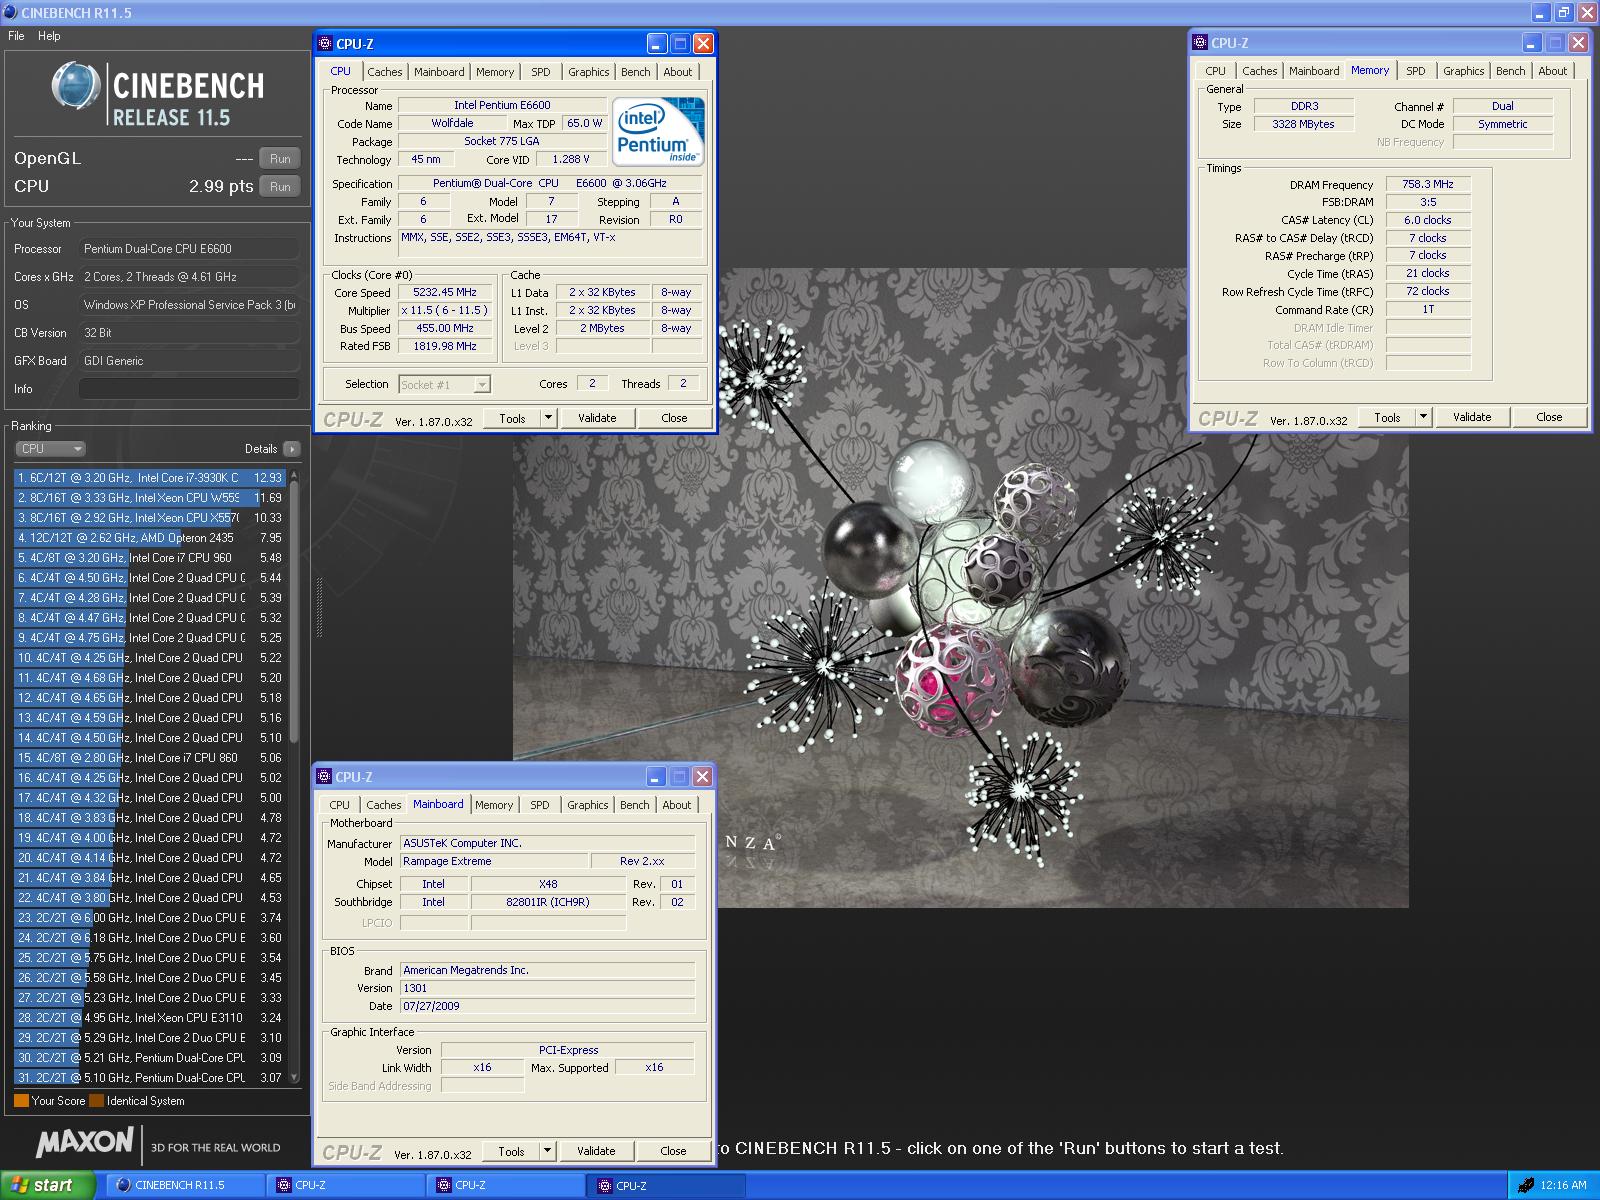This screenshot has height=1200, width=1600.
Task: Click Tools button in CPU tab window
Action: tap(512, 418)
